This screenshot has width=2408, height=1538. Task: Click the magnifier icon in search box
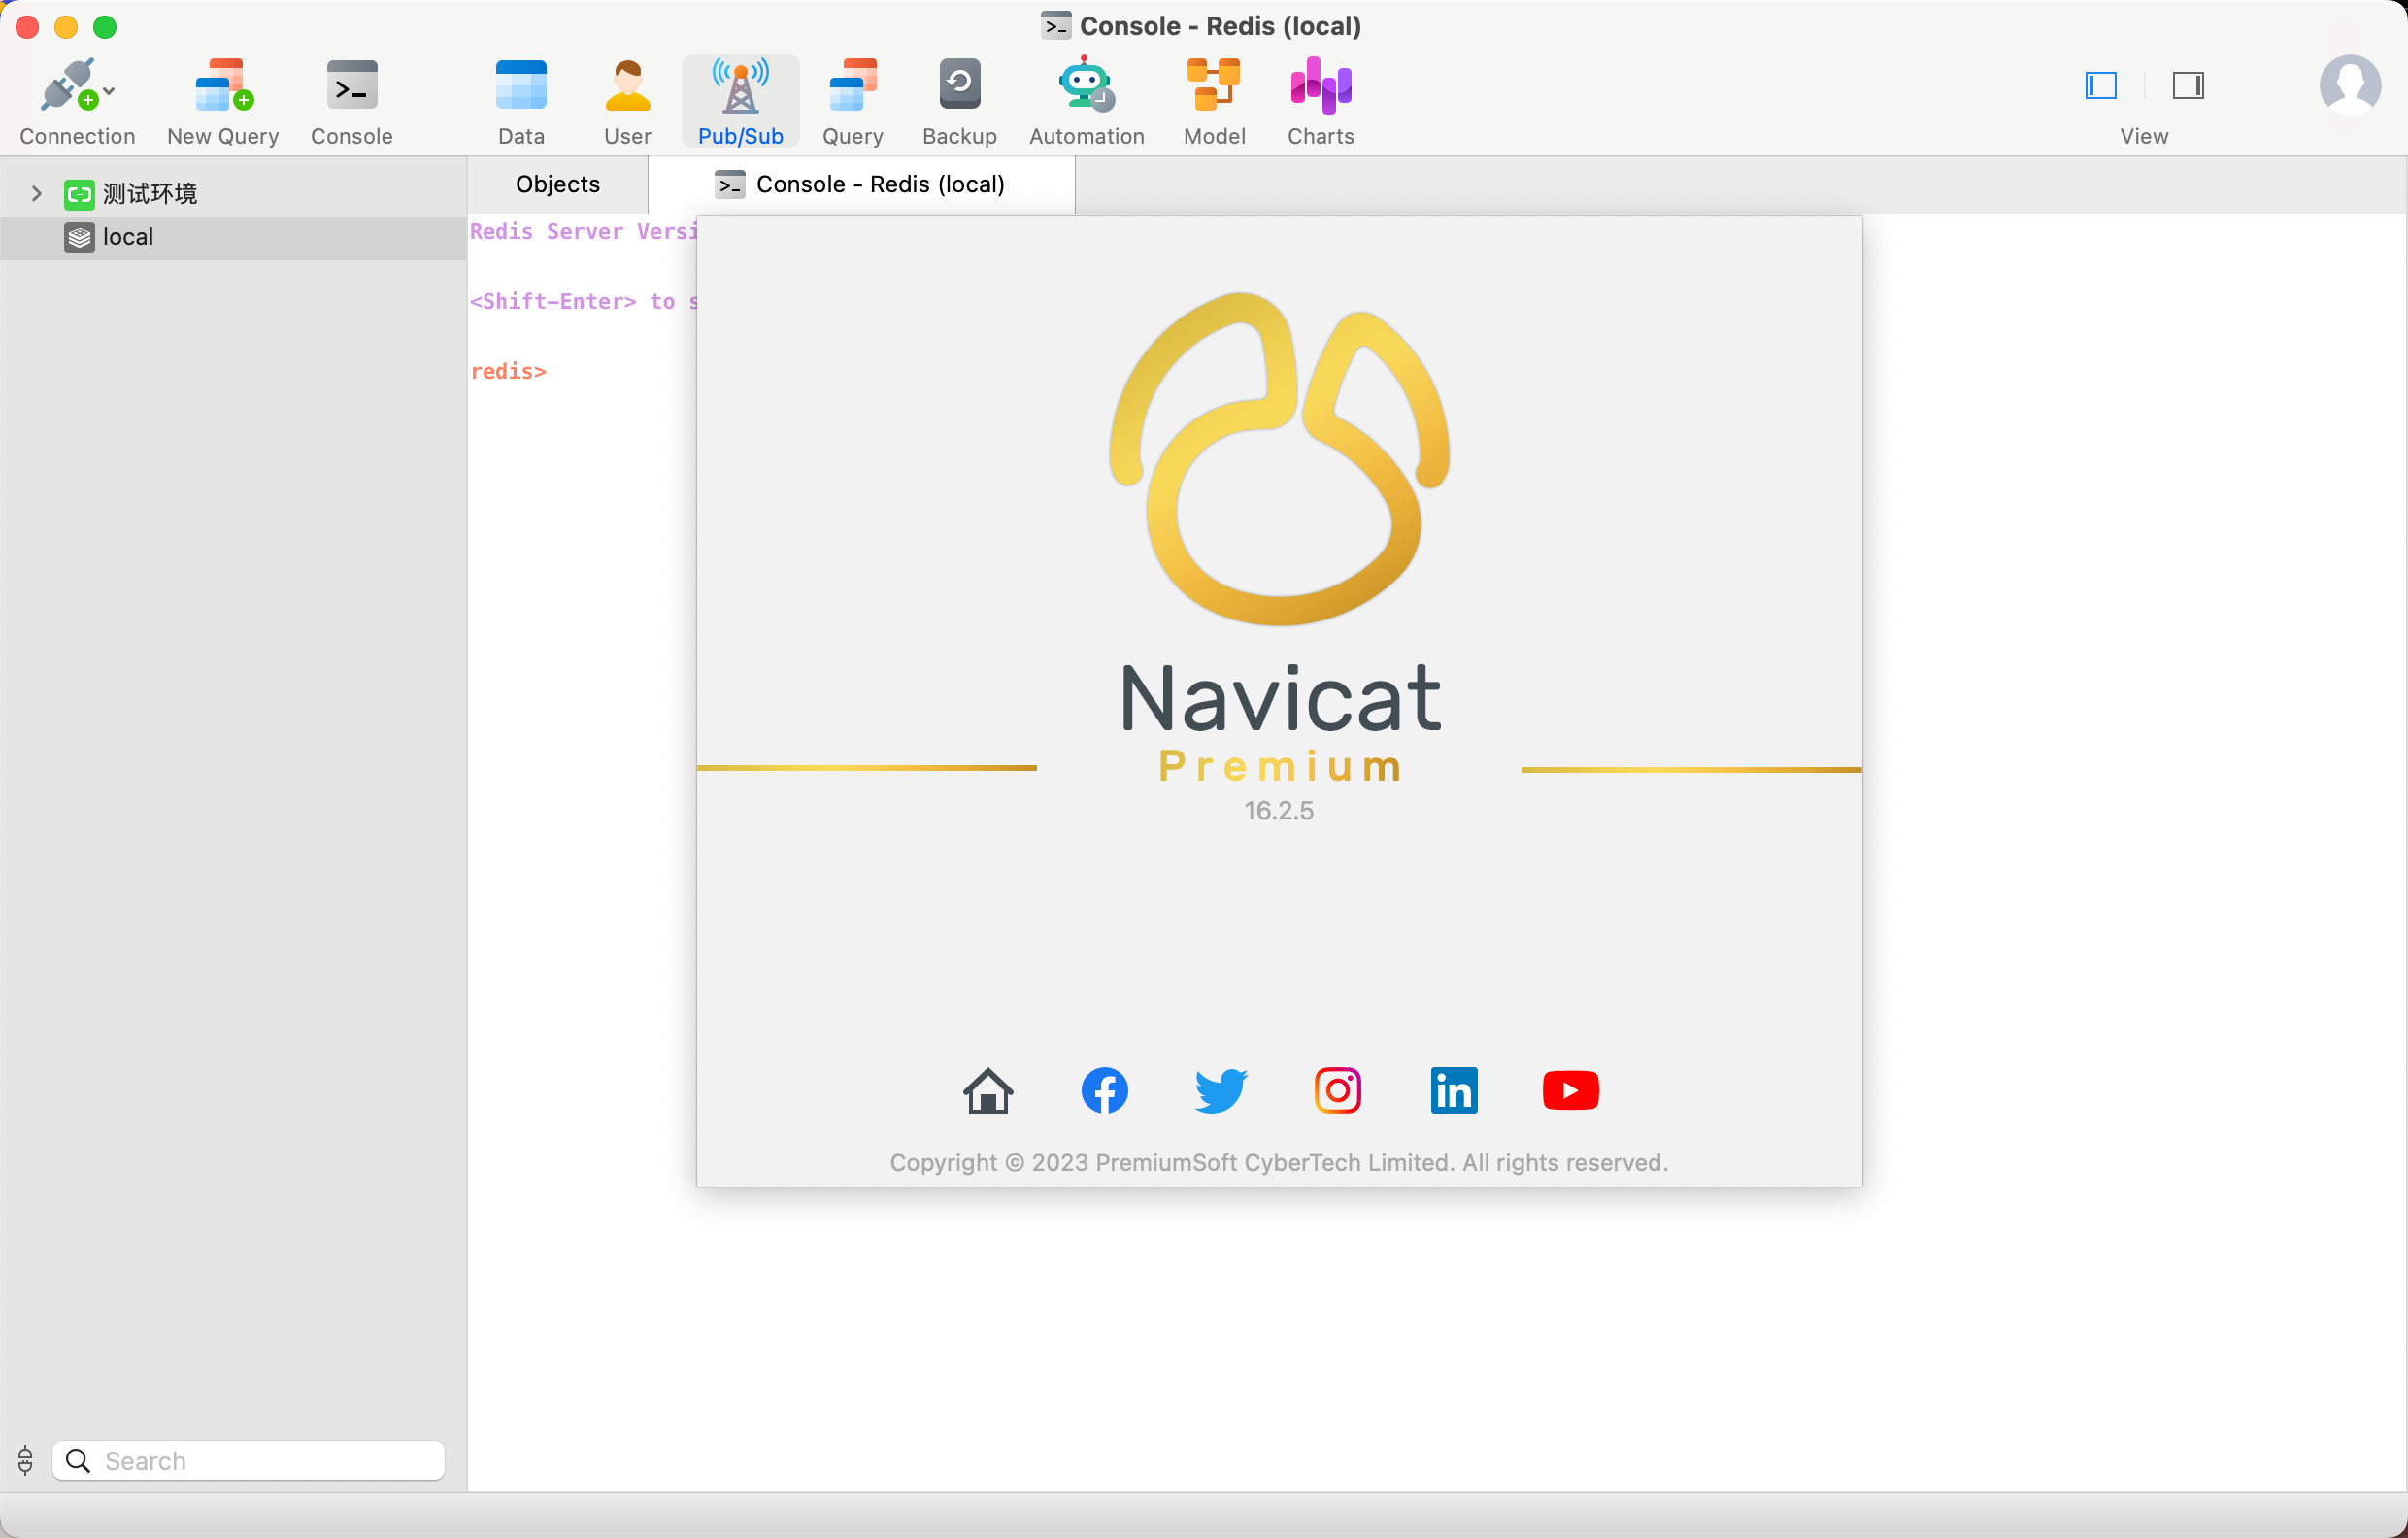[x=78, y=1461]
